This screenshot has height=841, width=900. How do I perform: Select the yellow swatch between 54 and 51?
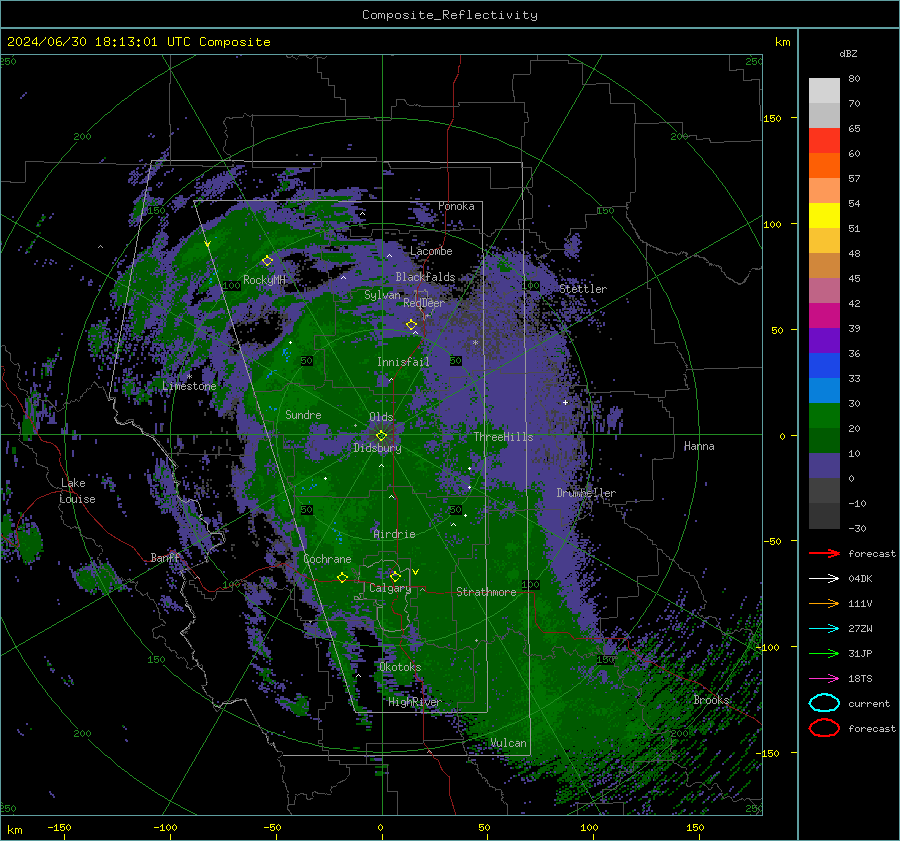click(824, 216)
